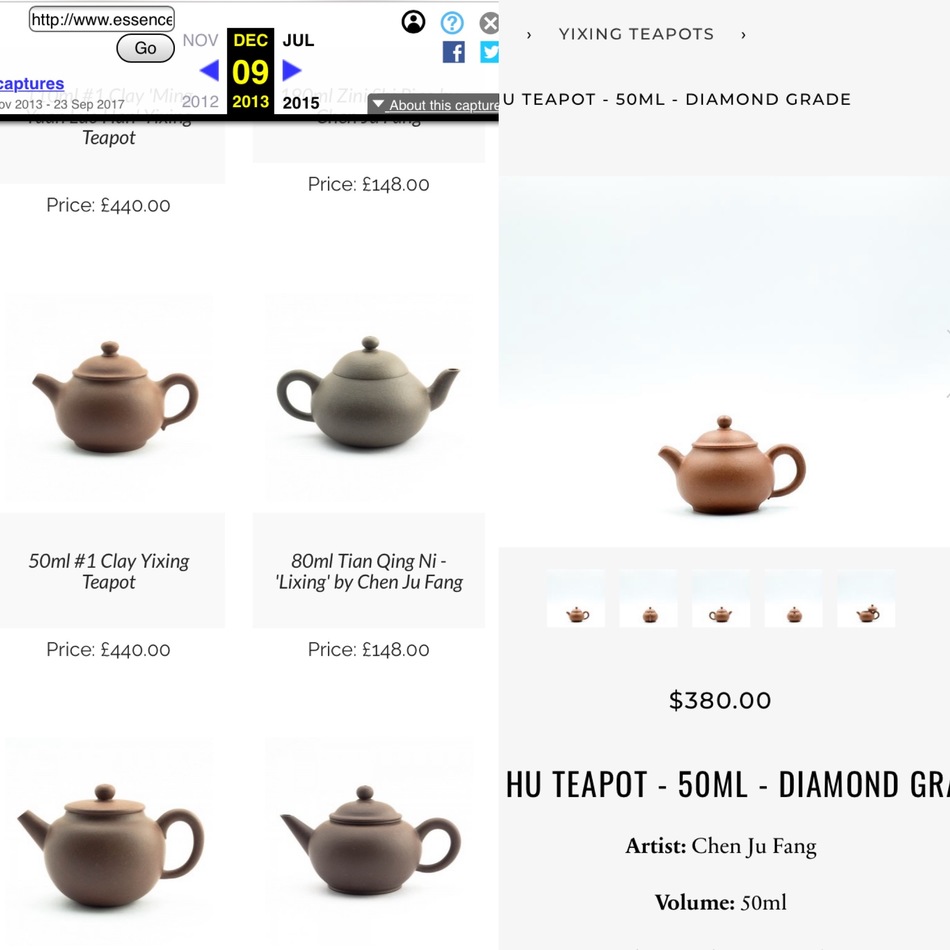Close the Wayback toolbar with X icon

point(489,24)
